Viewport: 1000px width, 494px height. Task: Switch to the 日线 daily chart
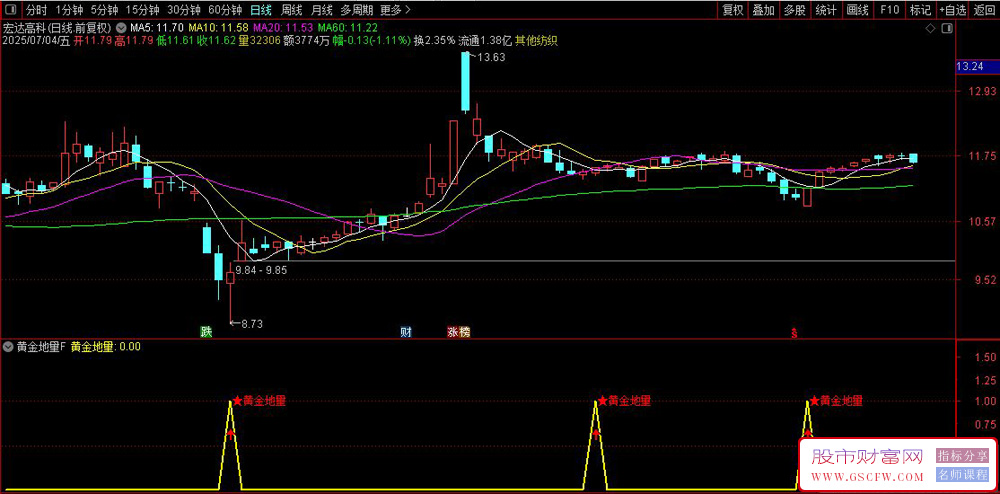pos(260,10)
